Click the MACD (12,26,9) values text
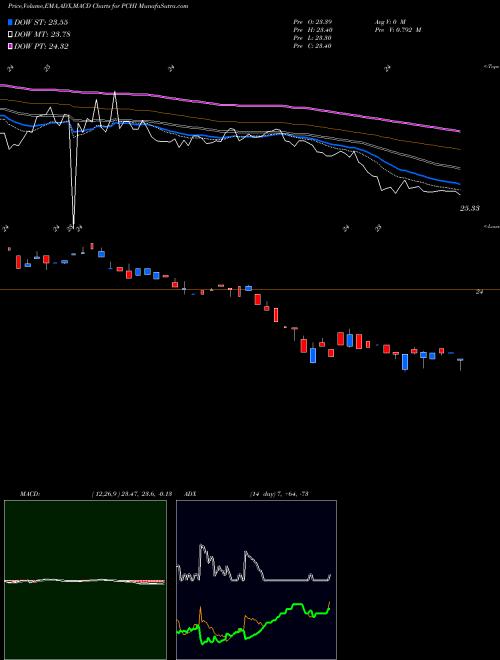Screen dimensions: 500x660 click(132, 494)
